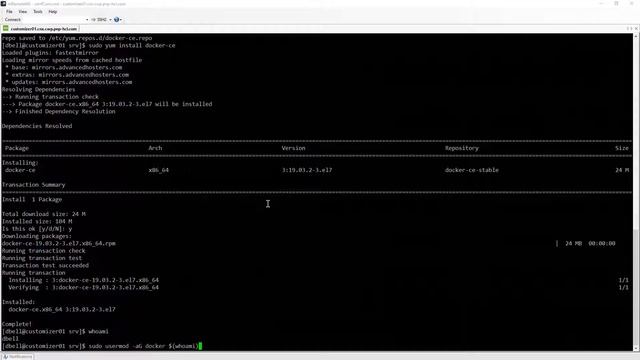Click the 'Package' column header text

pos(17,148)
